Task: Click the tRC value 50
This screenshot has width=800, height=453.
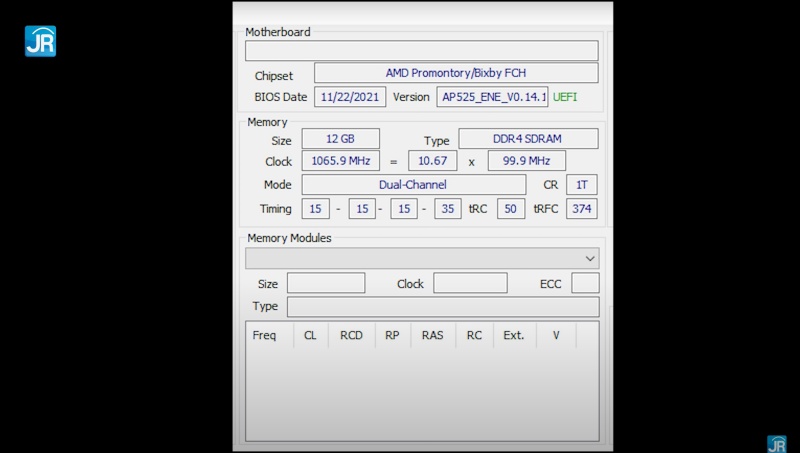Action: 510,209
